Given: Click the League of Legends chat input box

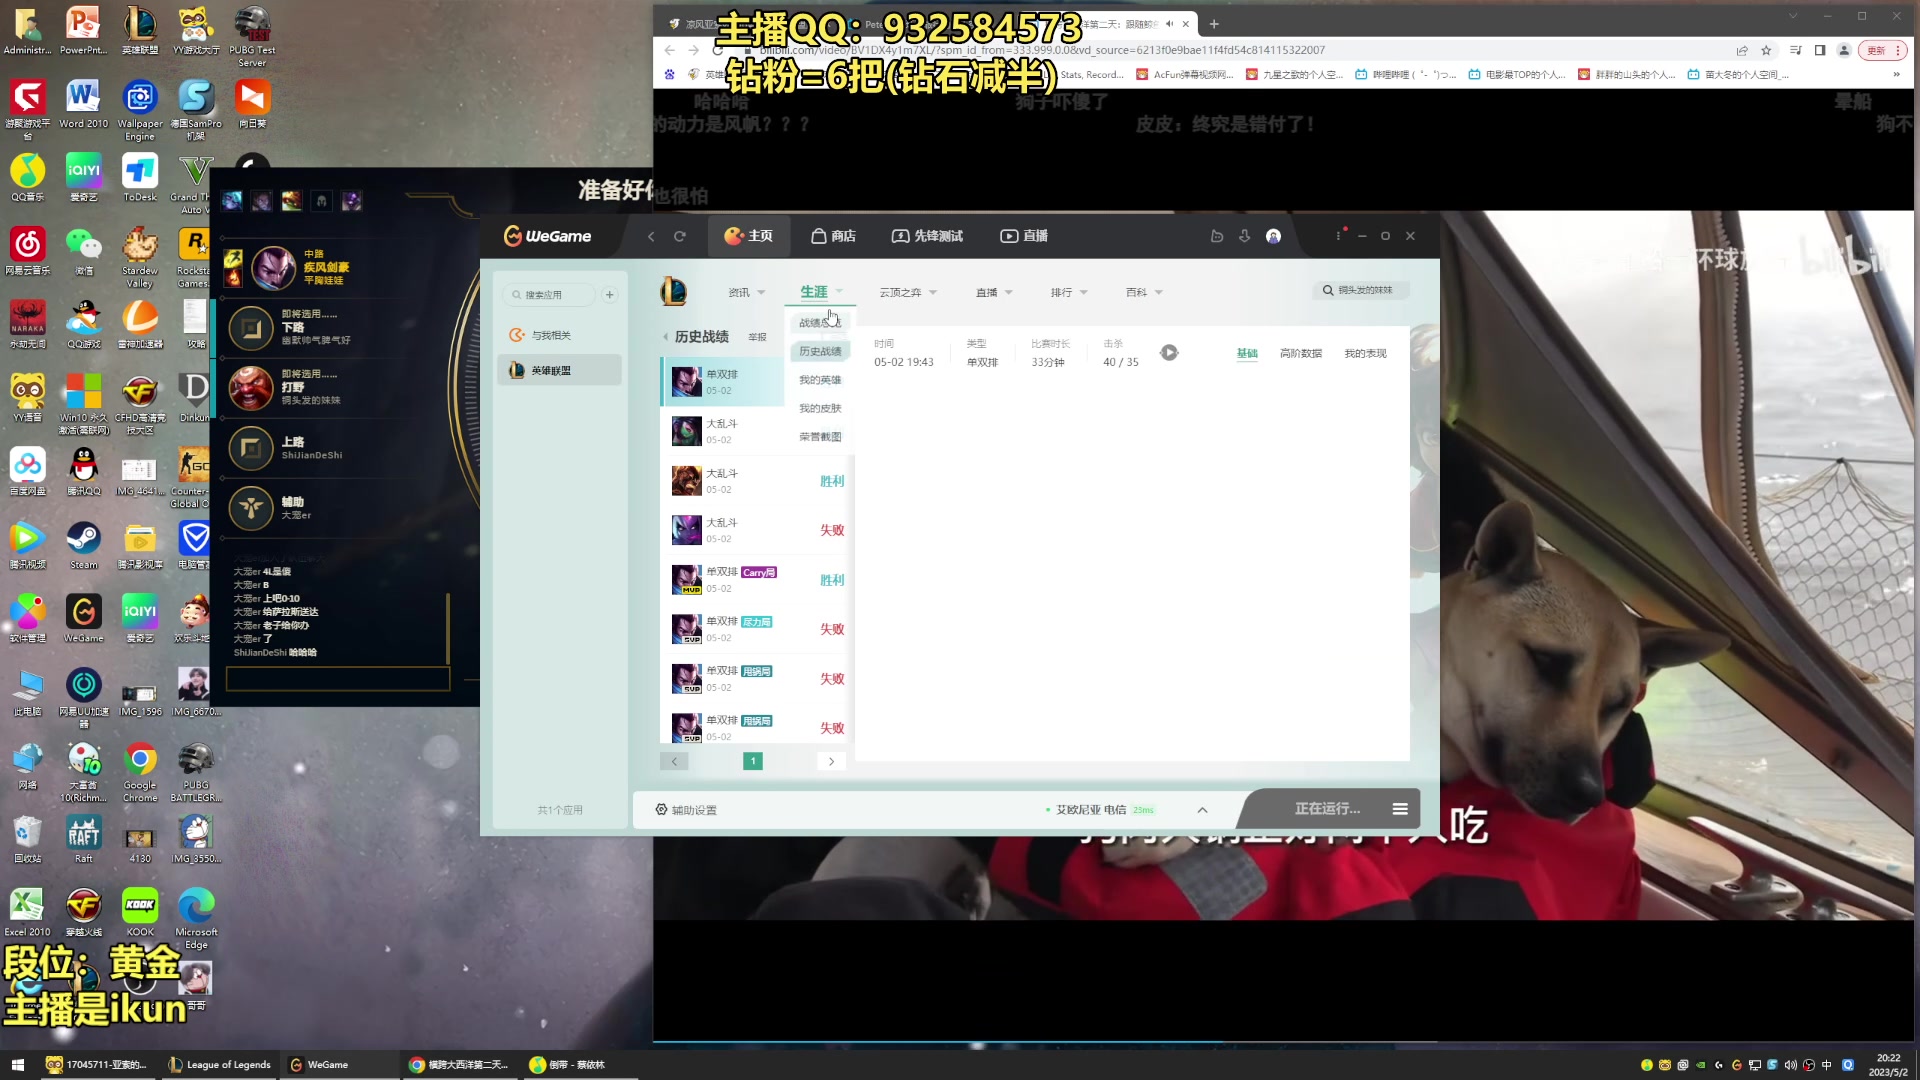Looking at the screenshot, I should (338, 680).
